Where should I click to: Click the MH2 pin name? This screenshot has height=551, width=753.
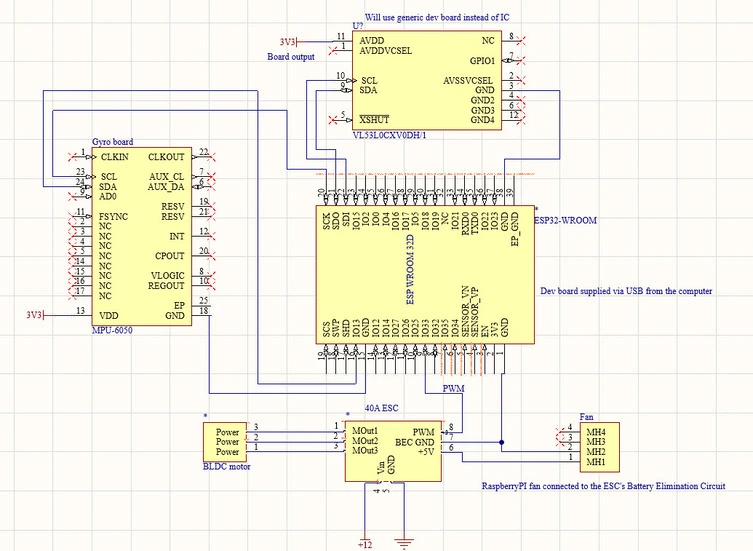(595, 452)
